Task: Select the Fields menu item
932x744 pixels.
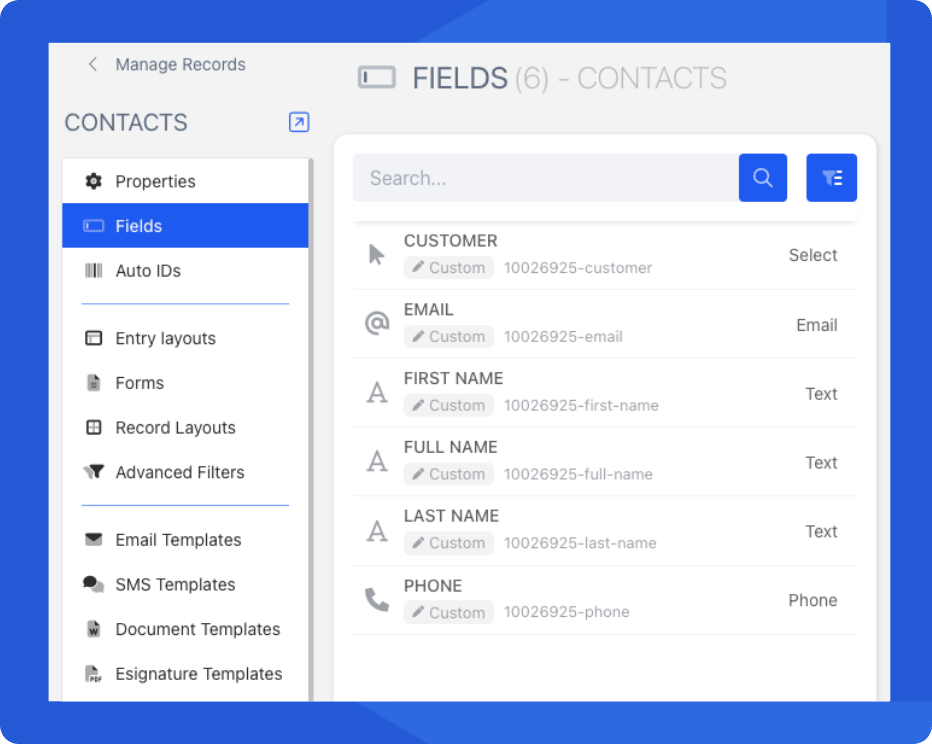Action: (185, 226)
